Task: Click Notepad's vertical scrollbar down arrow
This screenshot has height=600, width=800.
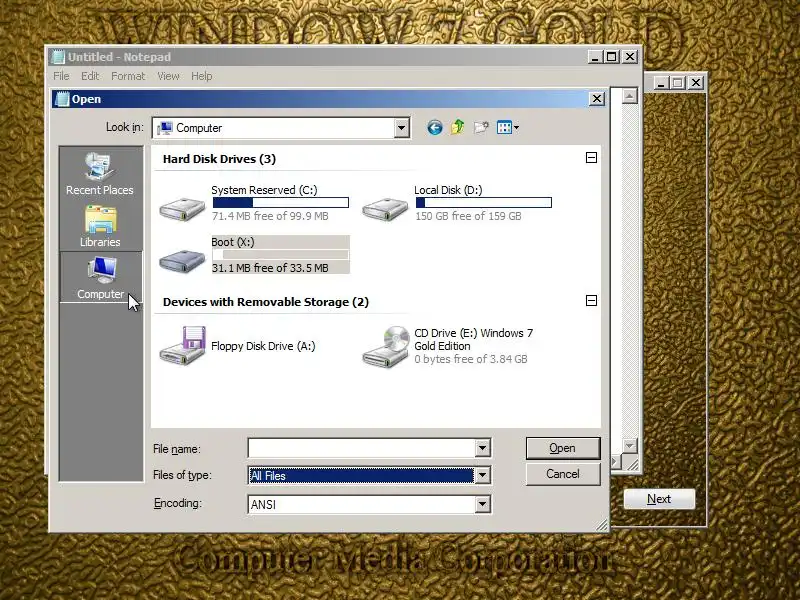Action: 630,445
